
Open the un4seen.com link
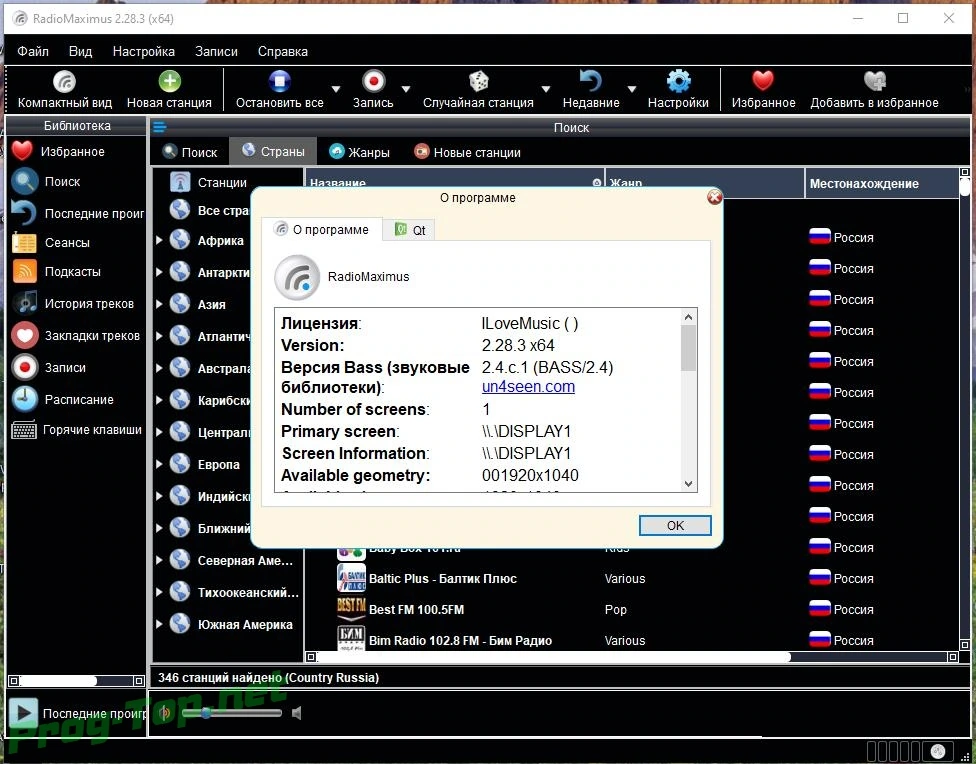click(x=528, y=386)
